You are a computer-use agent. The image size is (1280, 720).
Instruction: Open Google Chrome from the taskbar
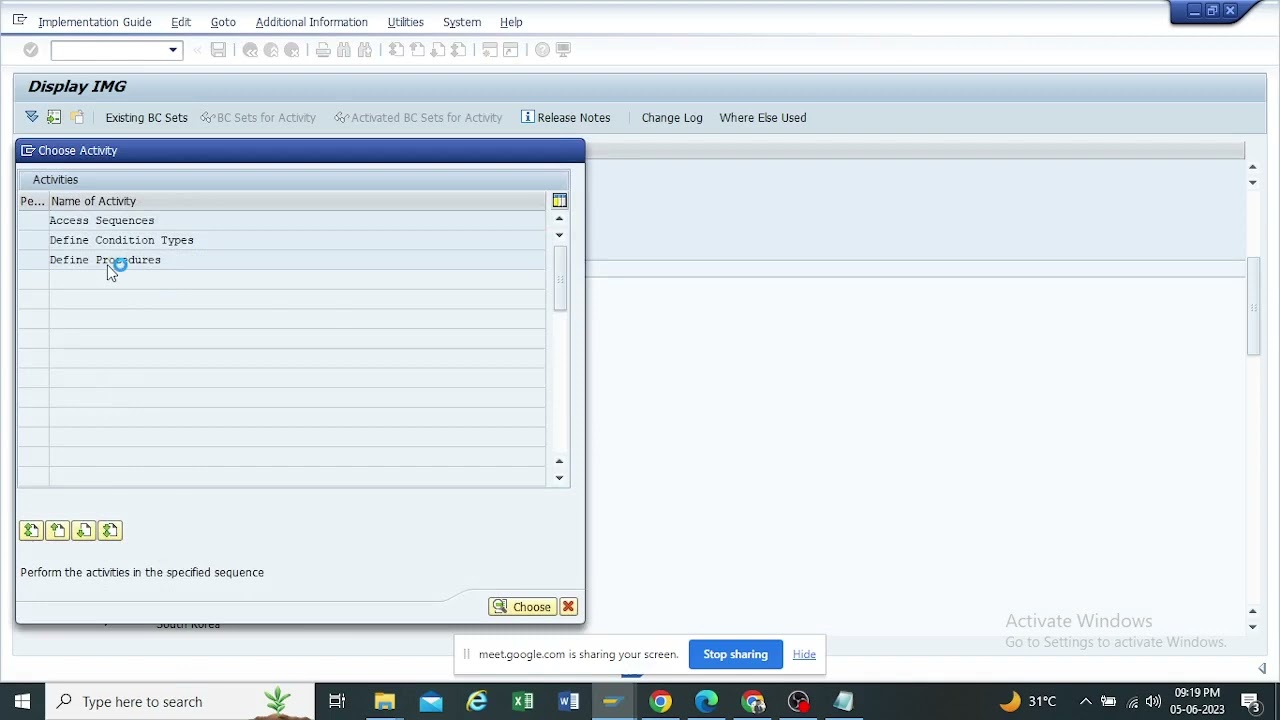coord(661,701)
